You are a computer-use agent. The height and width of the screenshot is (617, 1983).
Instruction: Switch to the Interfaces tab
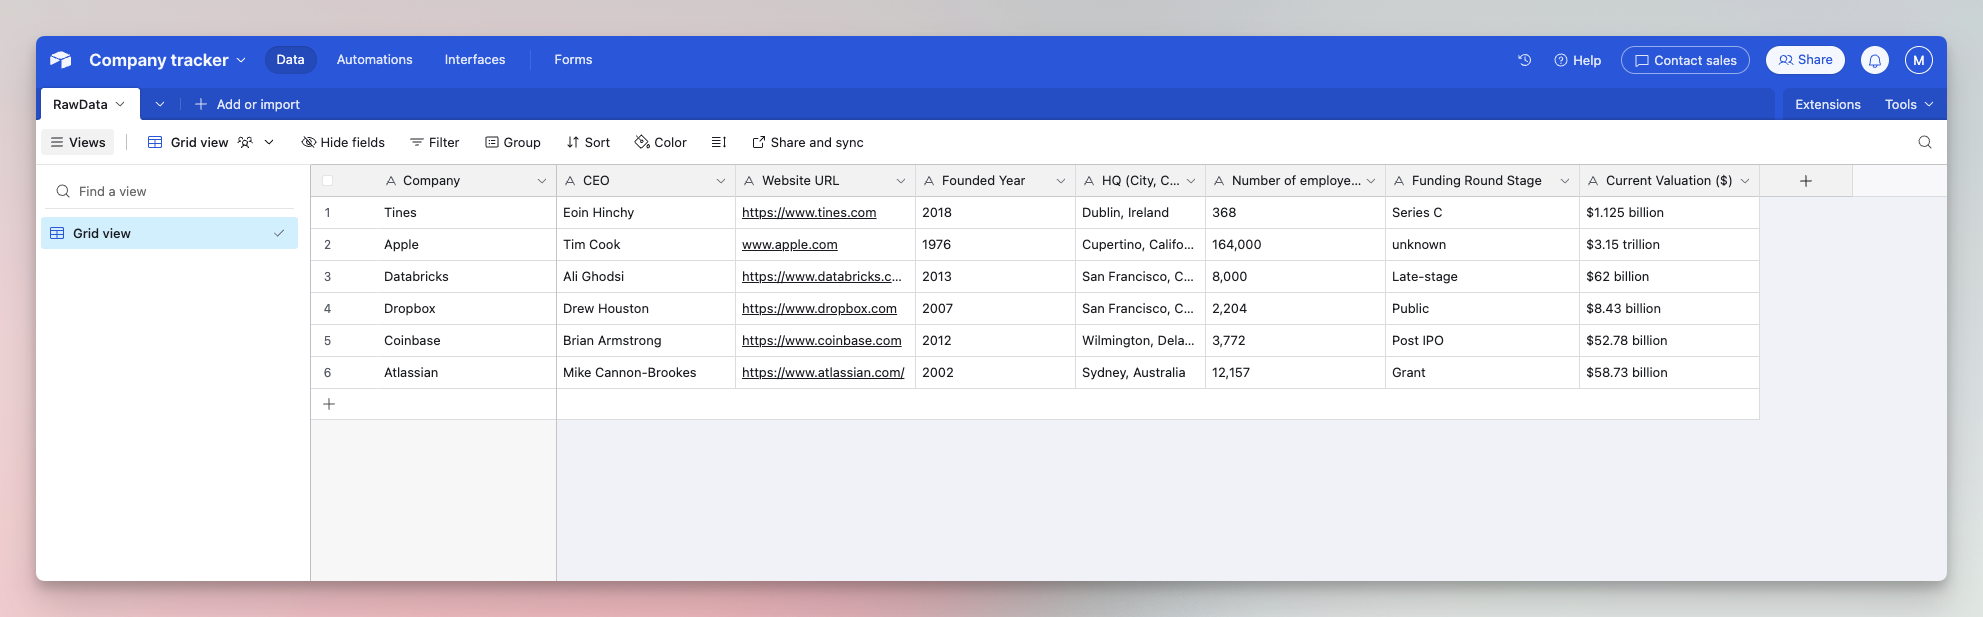click(x=475, y=60)
